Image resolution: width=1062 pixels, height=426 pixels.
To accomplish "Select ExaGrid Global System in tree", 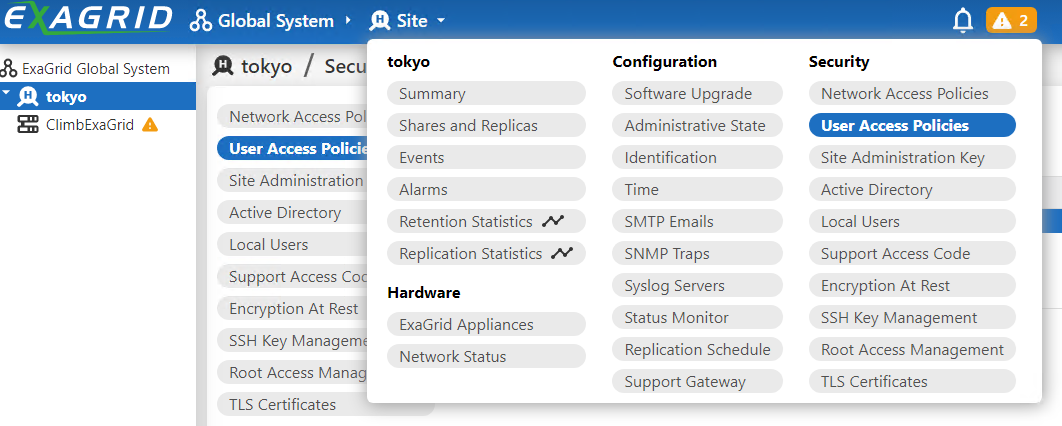I will 96,68.
